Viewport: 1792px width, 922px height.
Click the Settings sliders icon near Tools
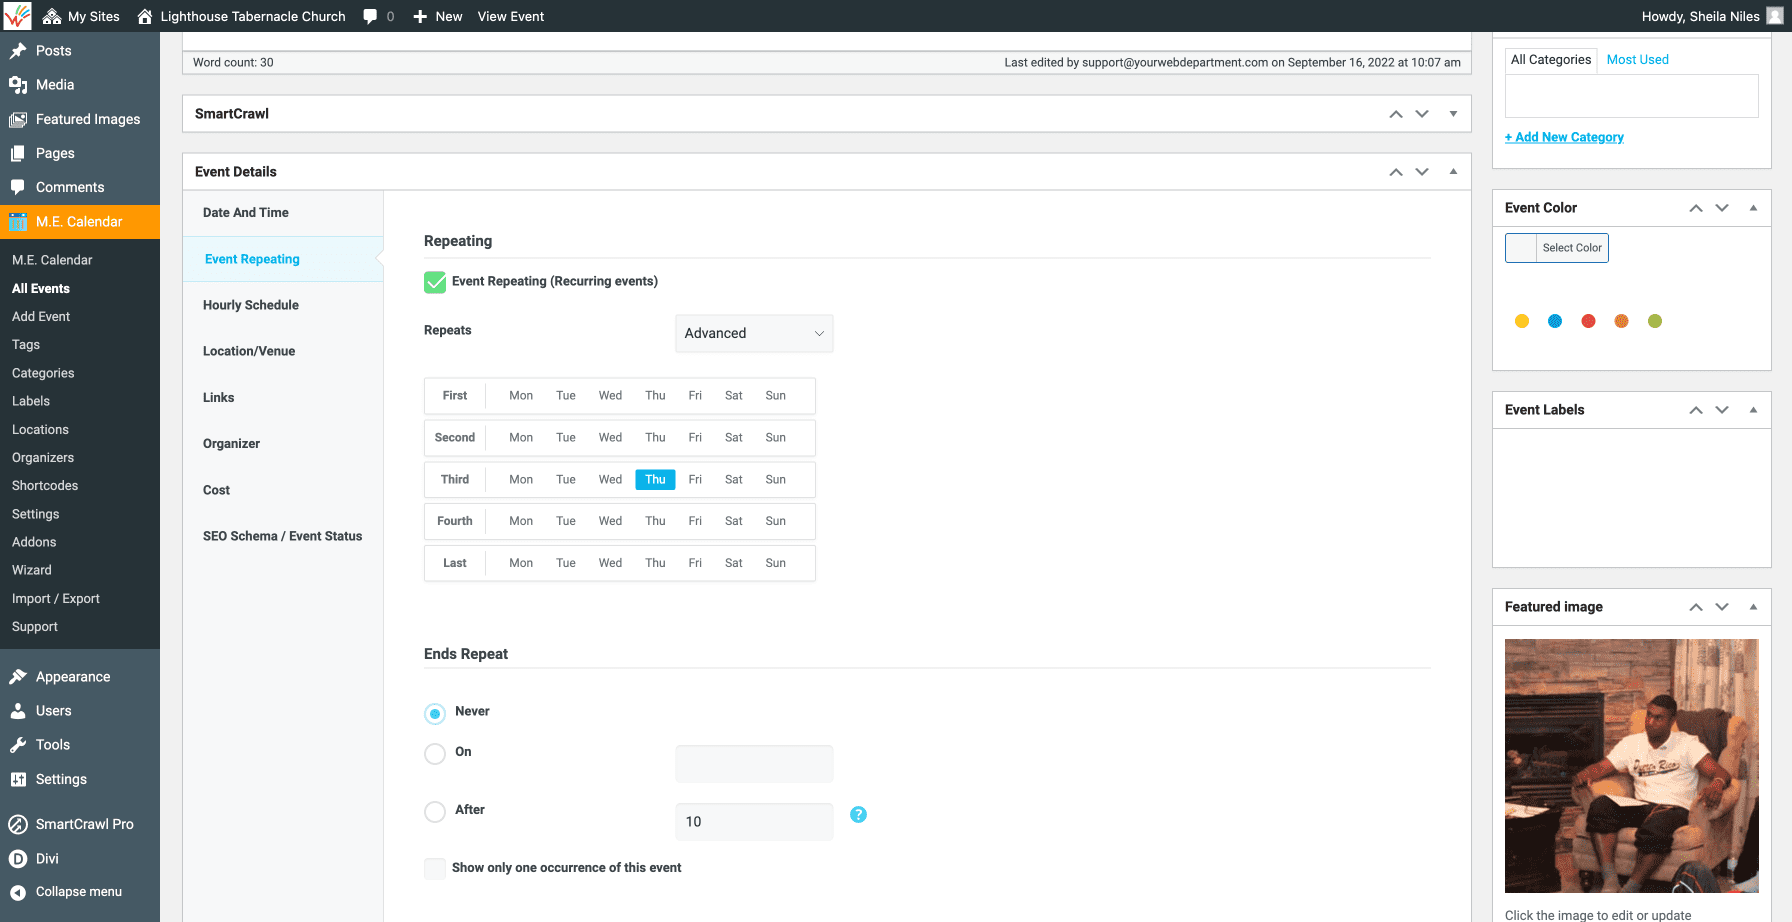point(18,779)
